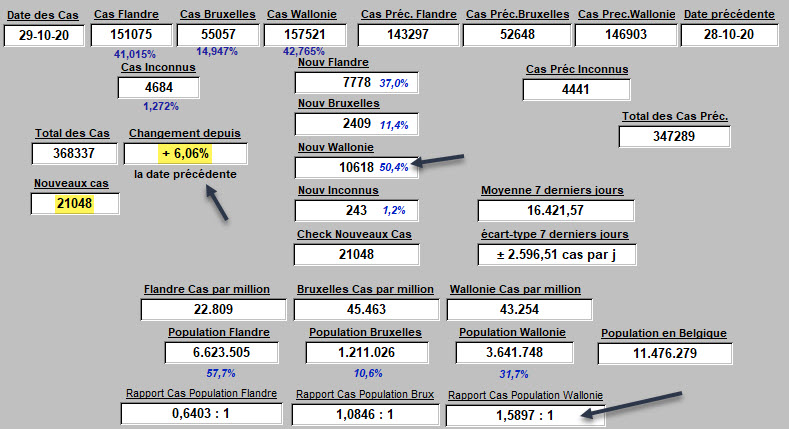Click the "la date précédente" caption
The width and height of the screenshot is (789, 429).
[185, 174]
